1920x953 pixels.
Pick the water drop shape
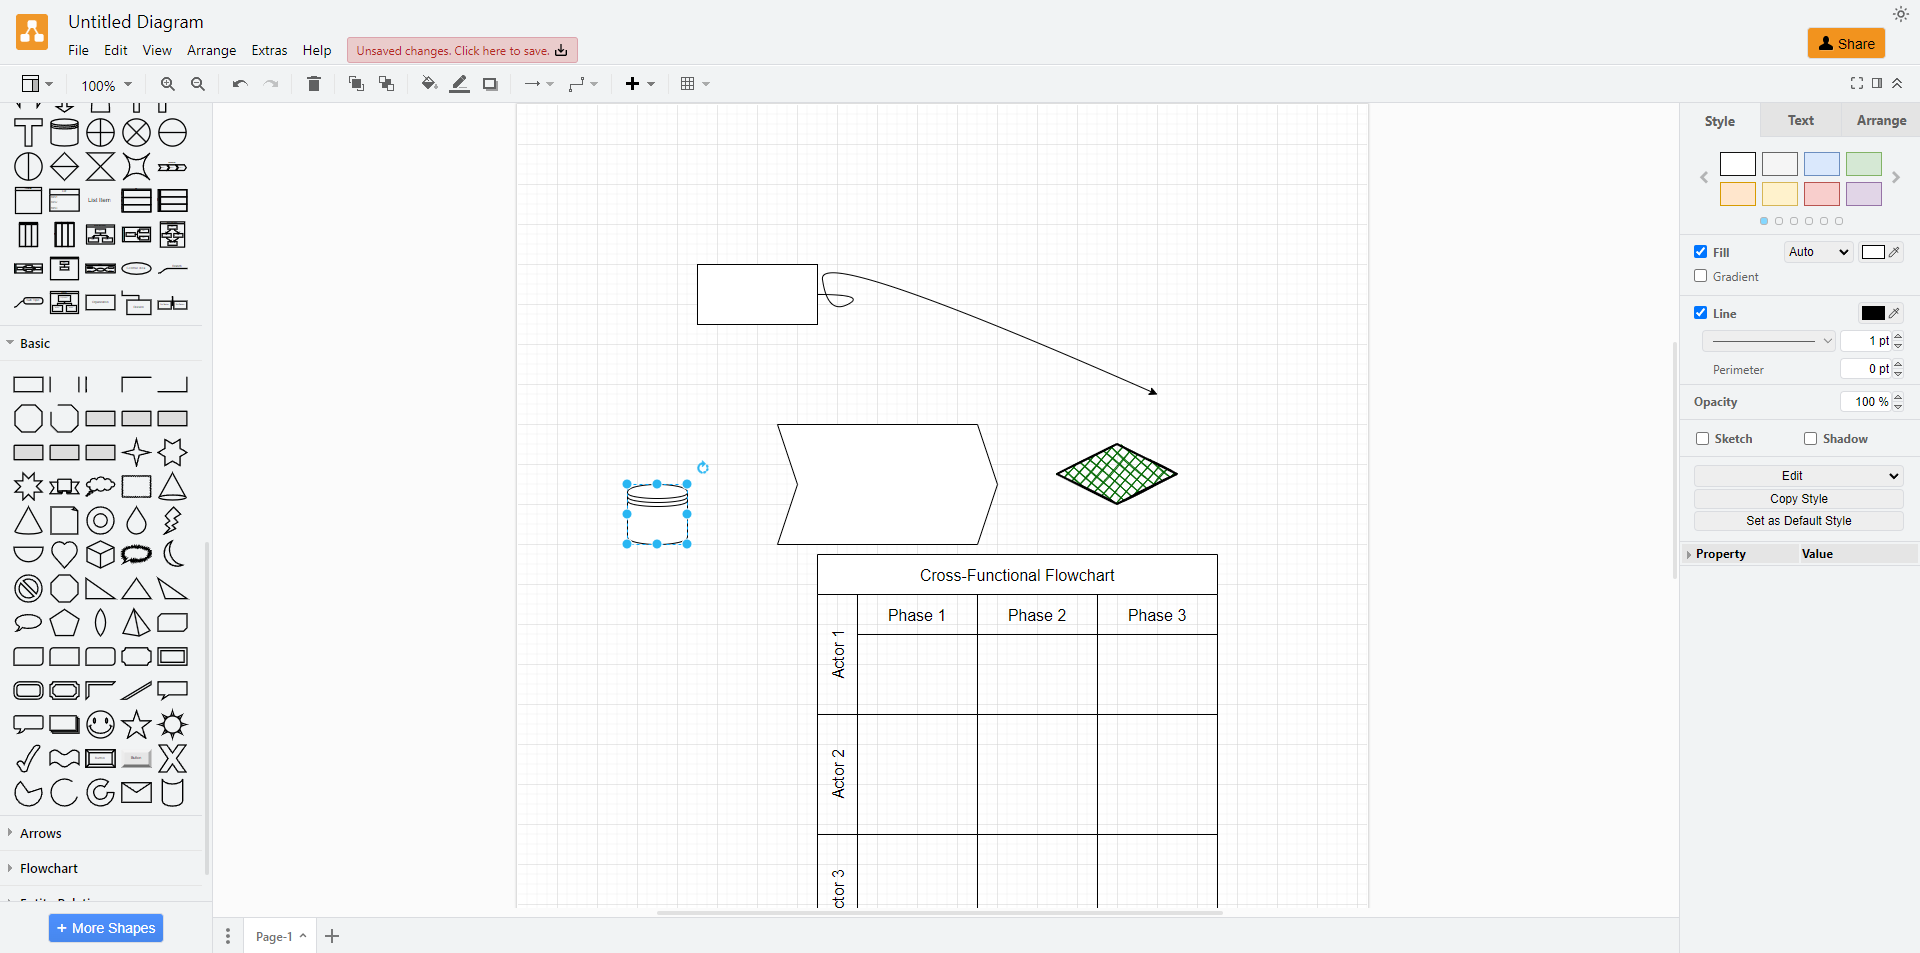(x=137, y=521)
